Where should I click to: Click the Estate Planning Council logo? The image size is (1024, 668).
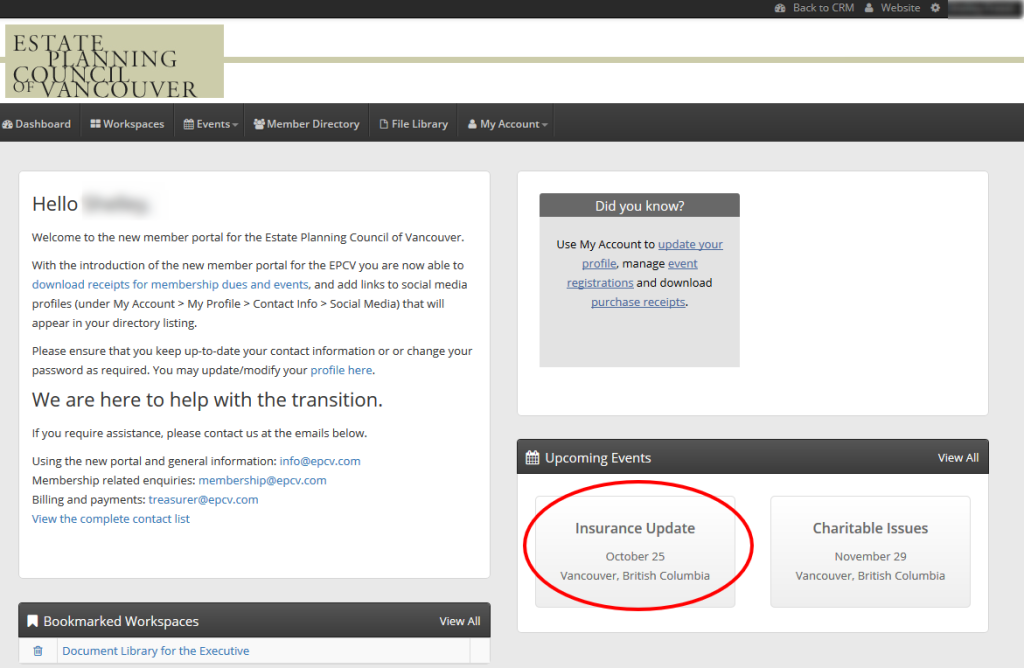114,61
